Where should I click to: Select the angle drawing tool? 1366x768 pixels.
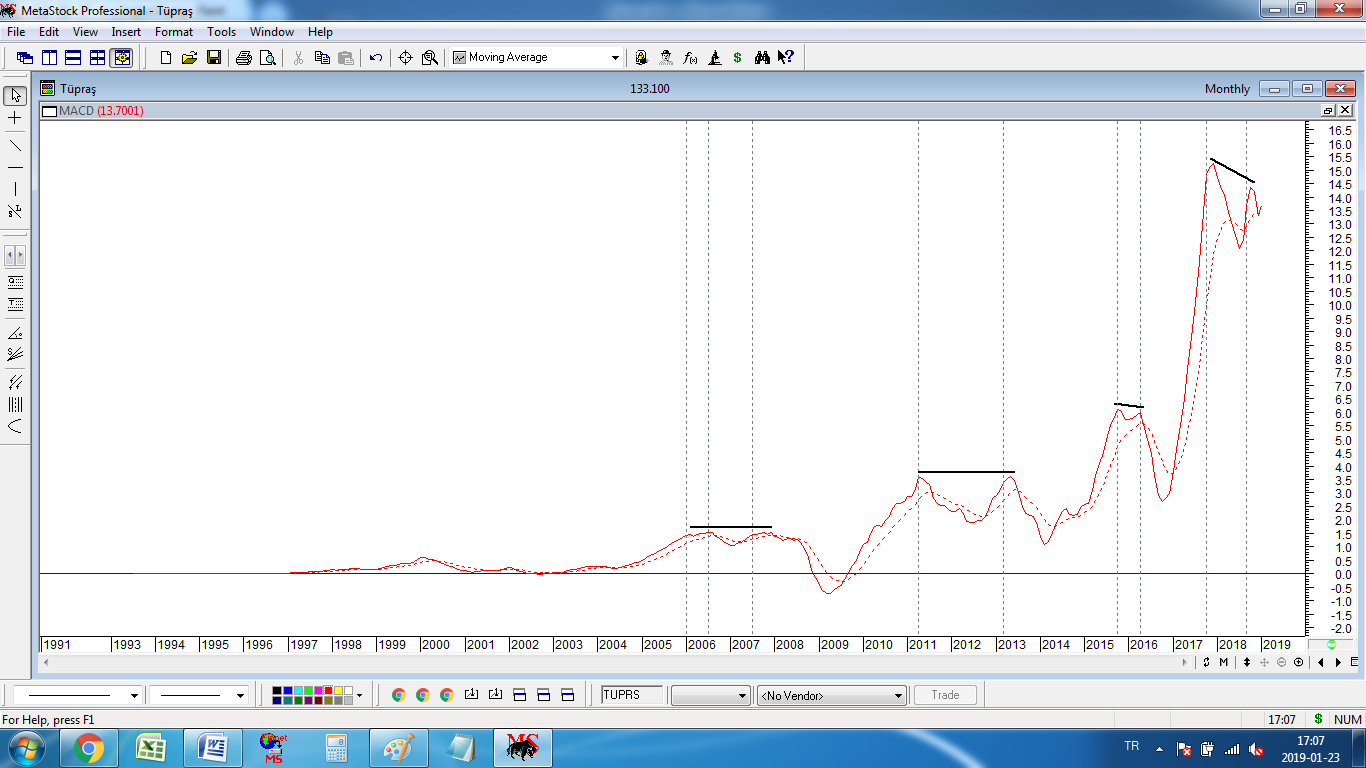tap(15, 333)
